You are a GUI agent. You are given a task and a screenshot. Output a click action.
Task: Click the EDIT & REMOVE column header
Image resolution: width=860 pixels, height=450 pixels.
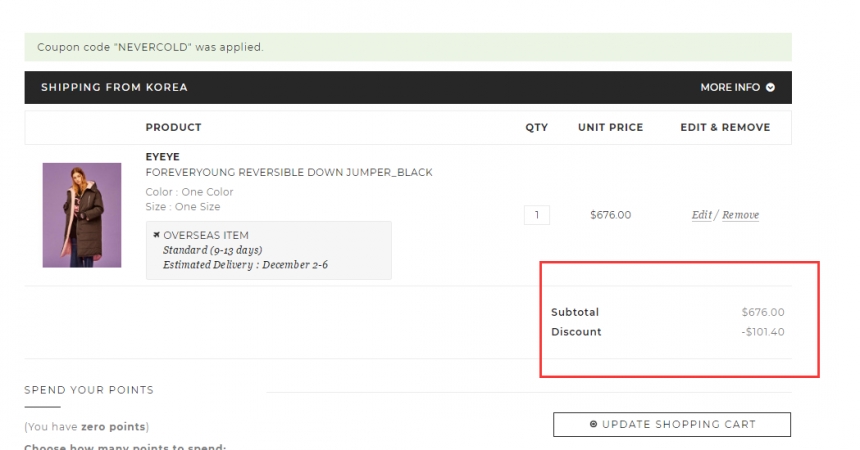click(725, 127)
